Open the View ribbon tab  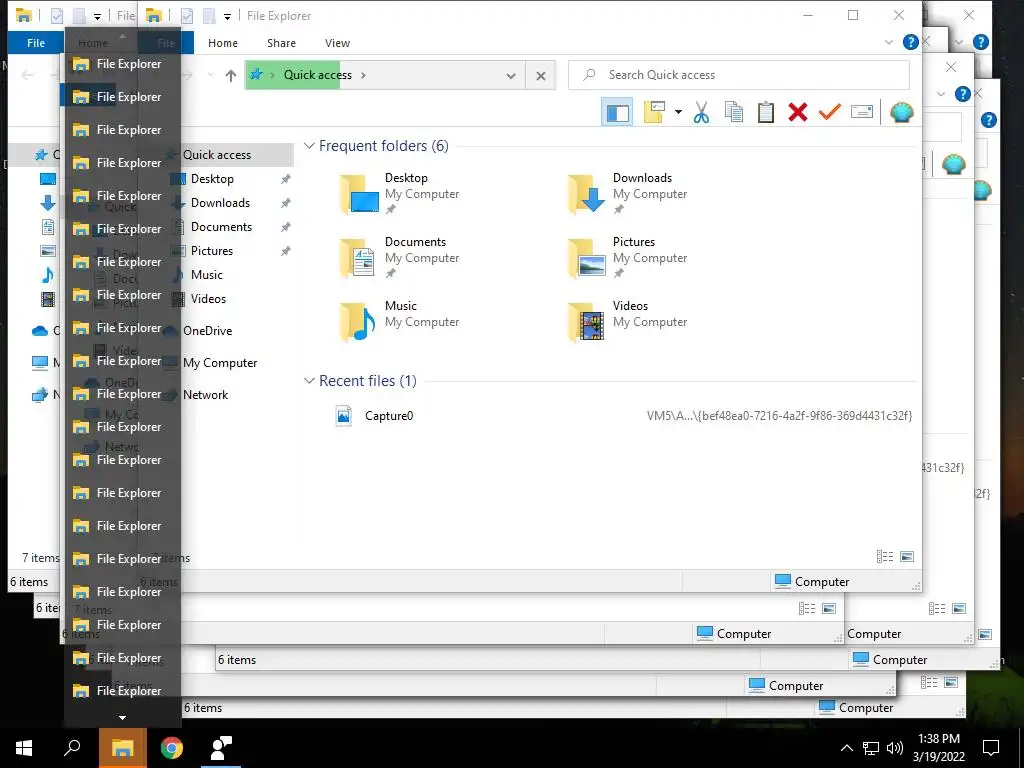pos(338,43)
